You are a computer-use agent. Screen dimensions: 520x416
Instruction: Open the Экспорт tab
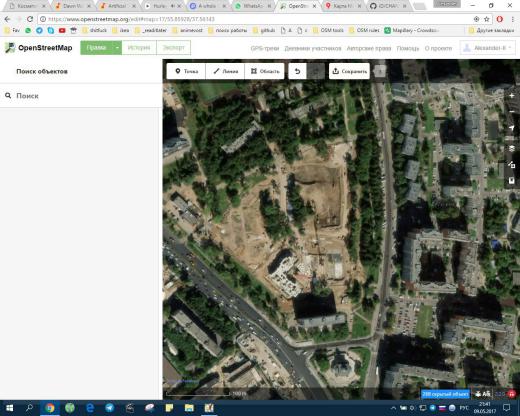coord(173,48)
